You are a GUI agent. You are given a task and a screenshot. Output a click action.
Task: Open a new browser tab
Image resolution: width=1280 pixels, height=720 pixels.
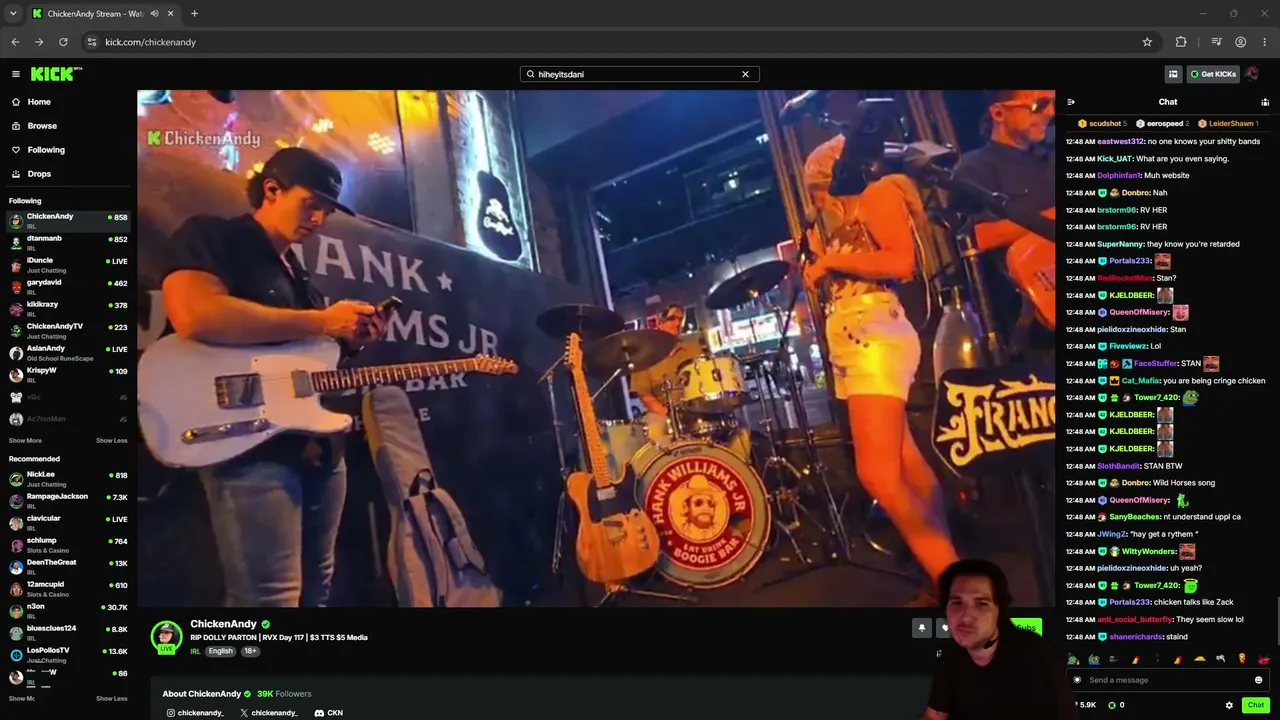pos(194,14)
